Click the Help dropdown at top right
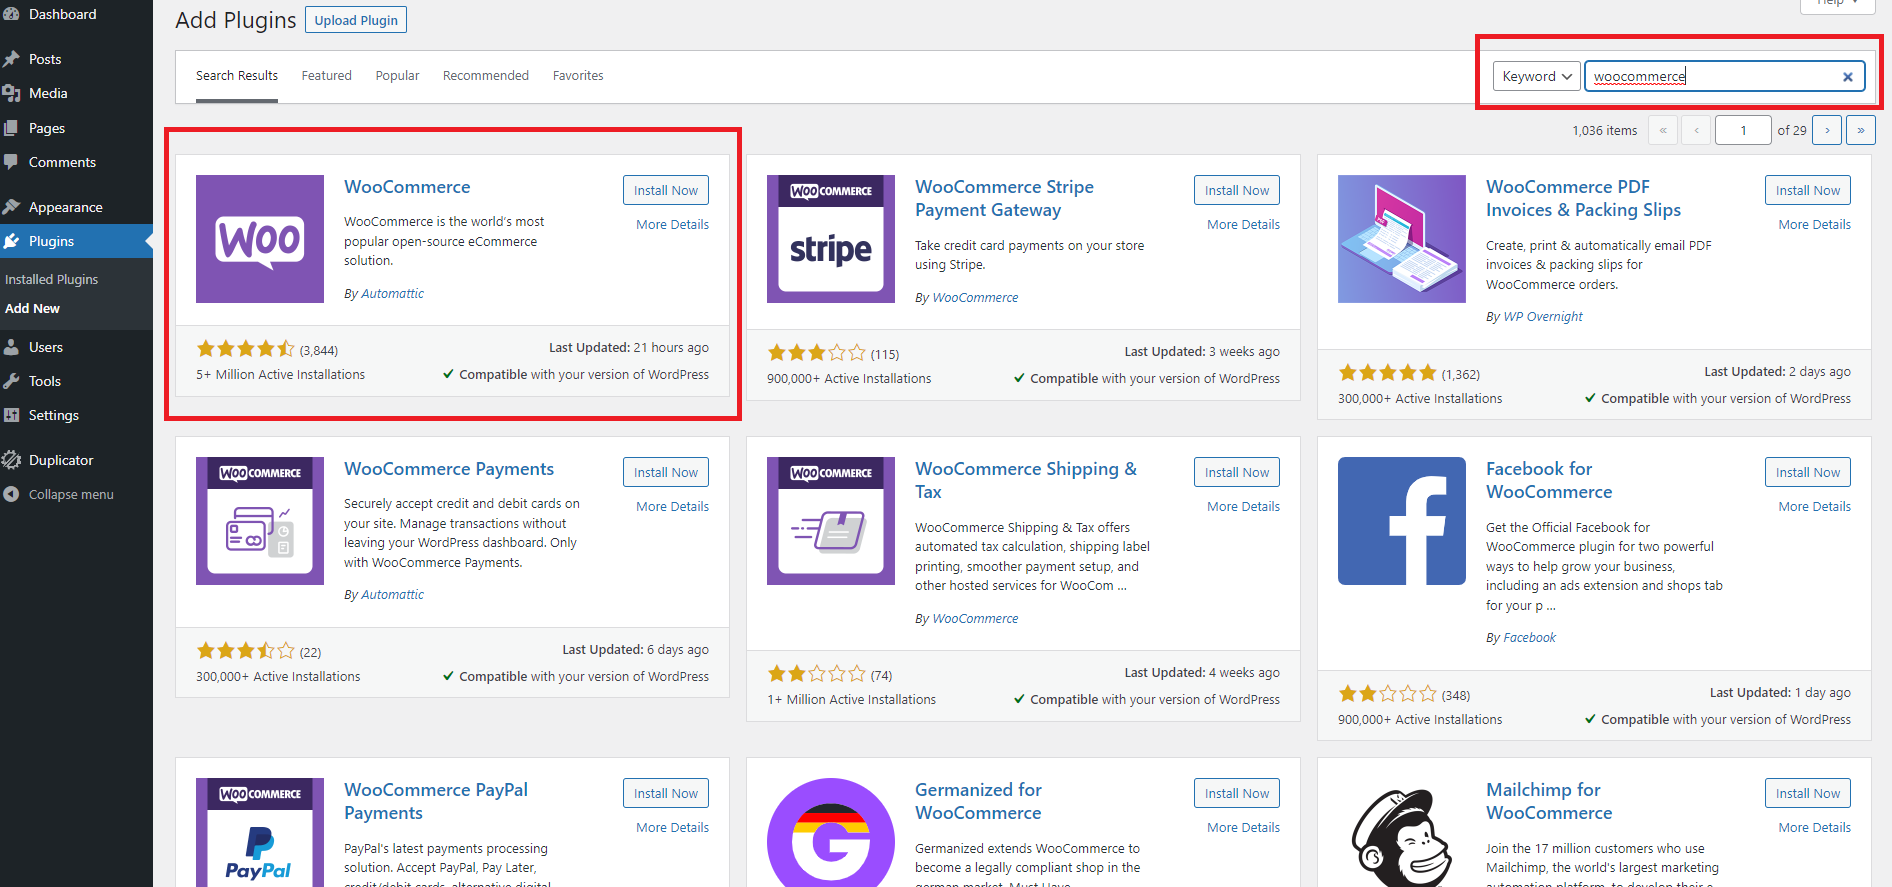 tap(1838, 4)
